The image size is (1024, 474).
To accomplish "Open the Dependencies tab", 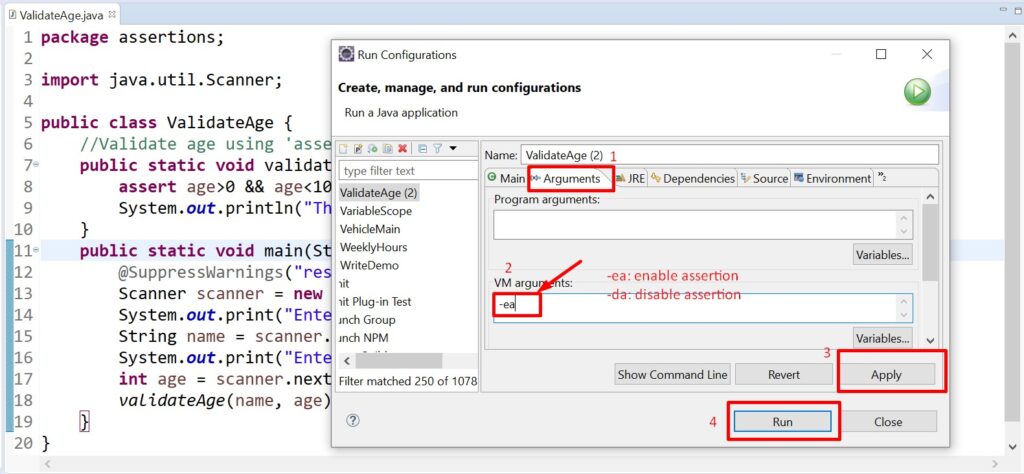I will 693,178.
